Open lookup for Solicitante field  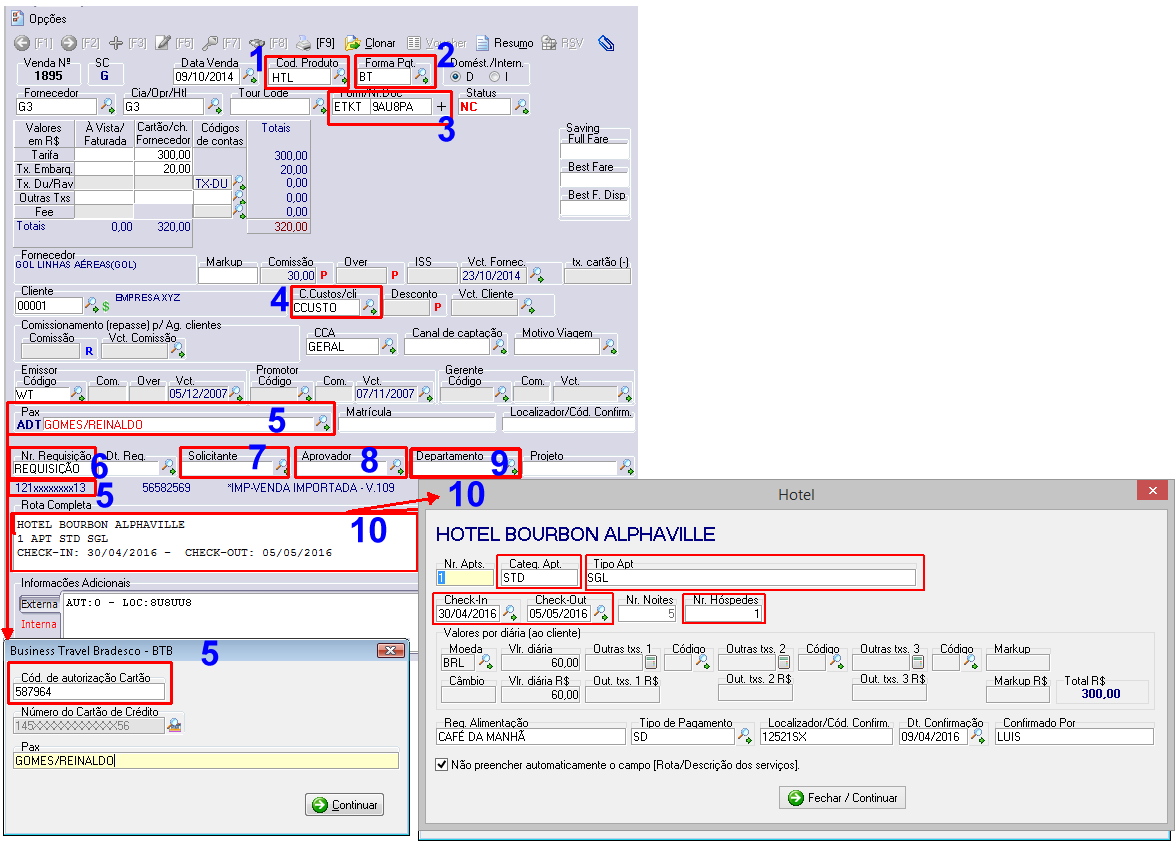[281, 467]
